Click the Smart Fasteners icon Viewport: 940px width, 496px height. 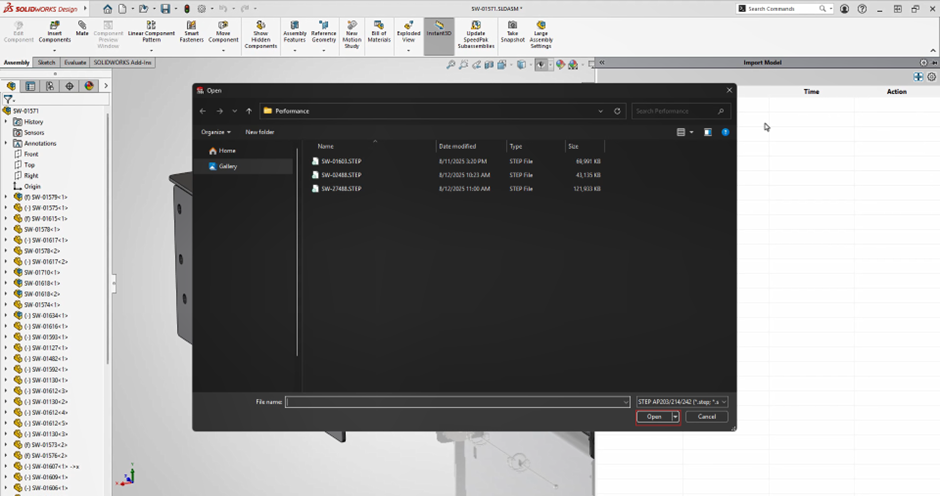click(191, 32)
